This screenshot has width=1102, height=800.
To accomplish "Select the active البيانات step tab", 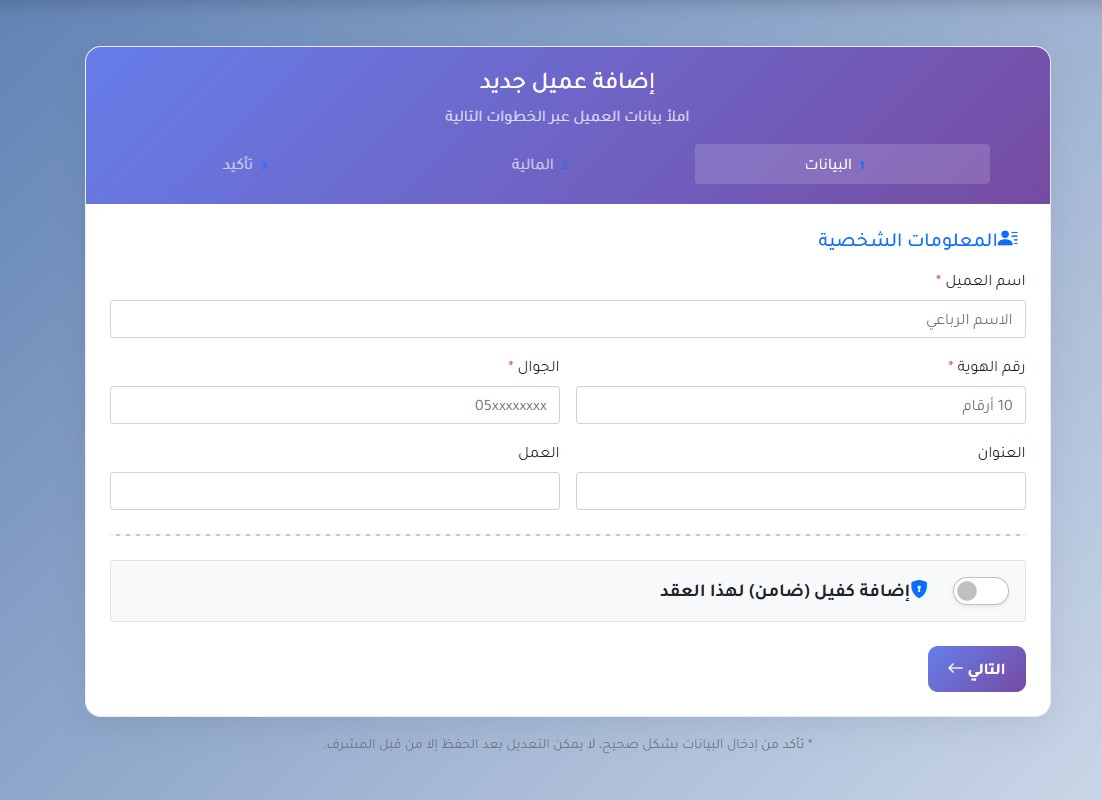I will [842, 164].
